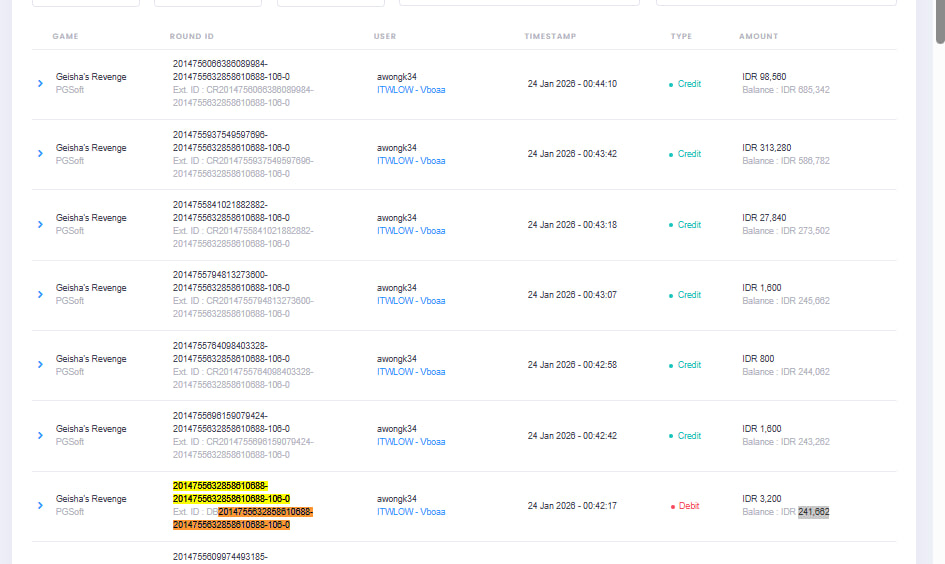Click round ID starting 2014756066386089984
Viewport: 945px width, 564px height.
(231, 70)
